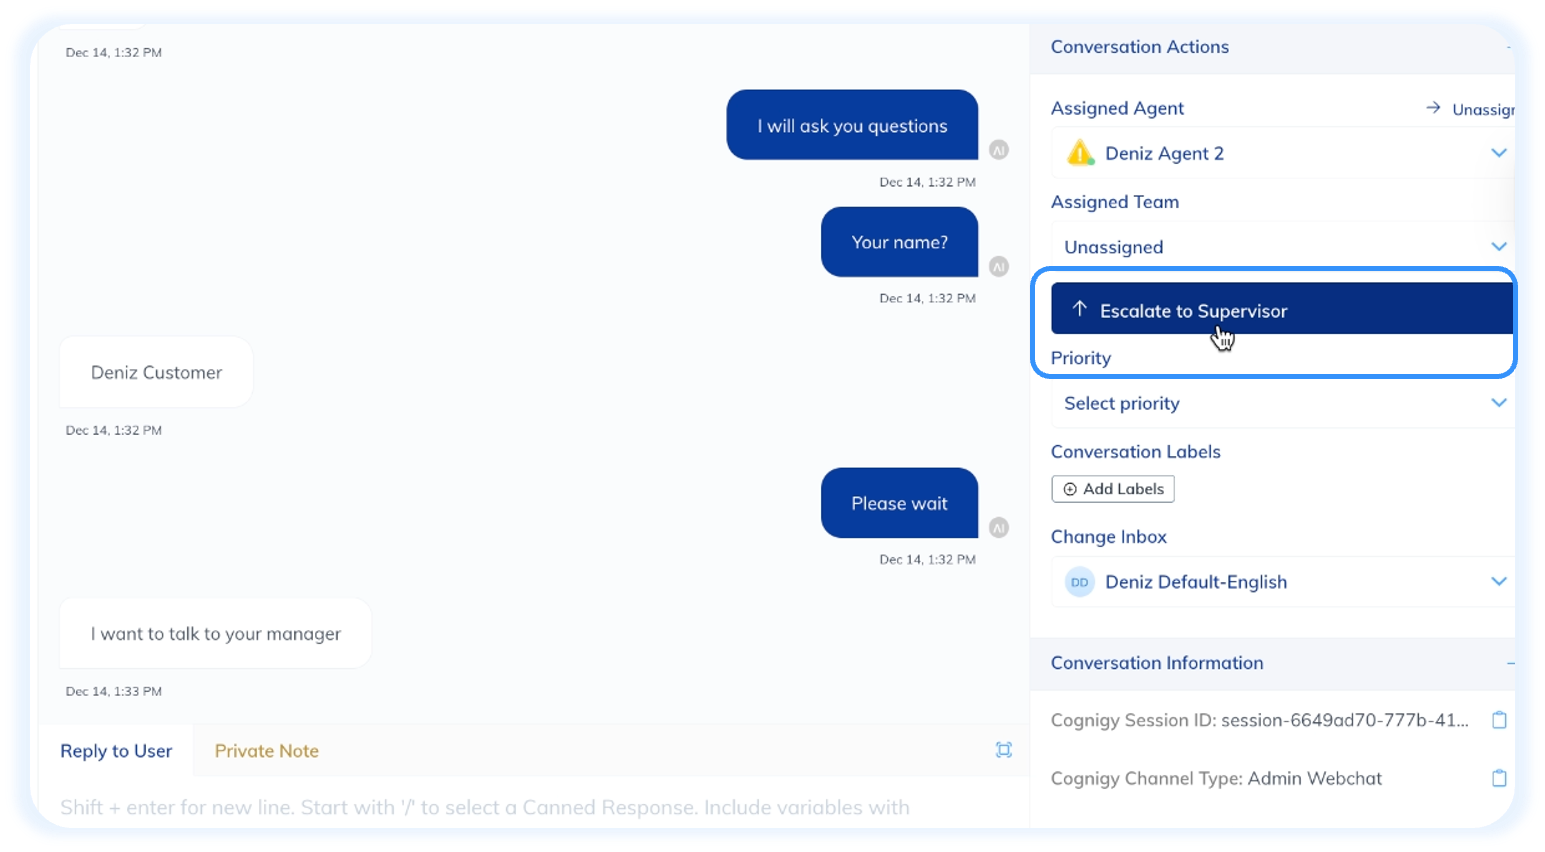The width and height of the screenshot is (1545, 852).
Task: Click the Add Labels button
Action: (x=1113, y=489)
